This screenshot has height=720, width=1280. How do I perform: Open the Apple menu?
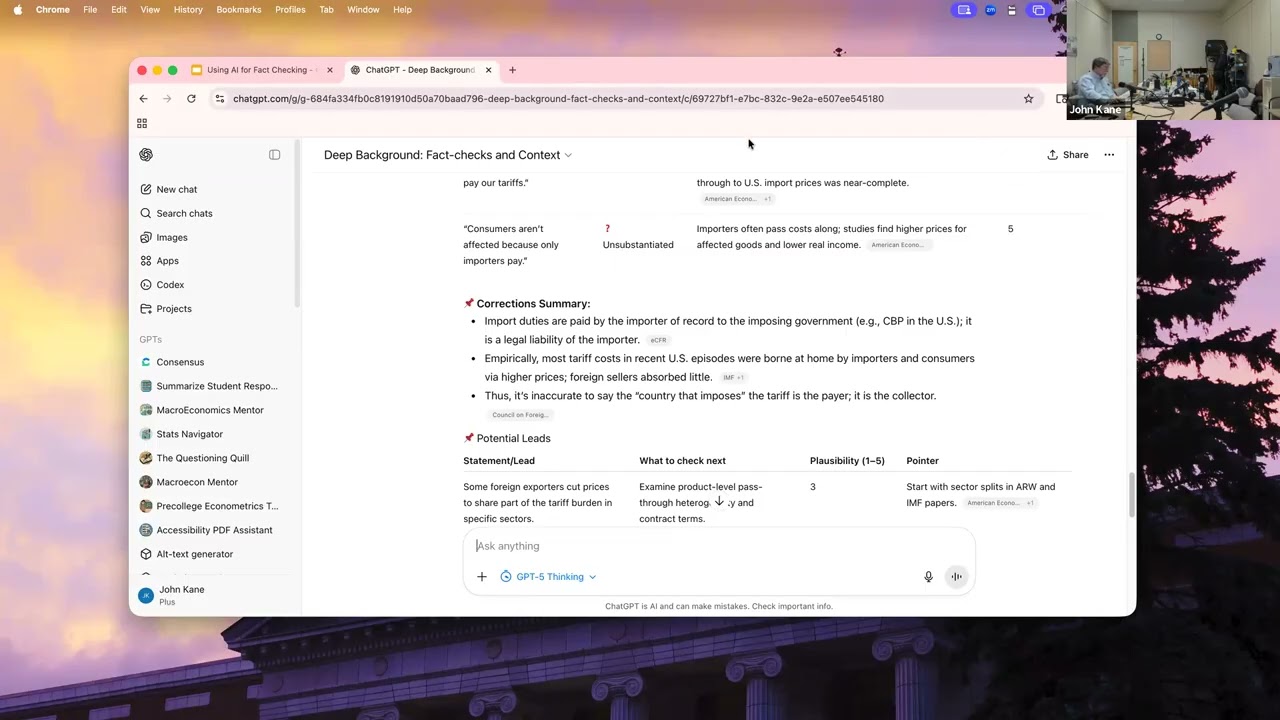pos(17,10)
